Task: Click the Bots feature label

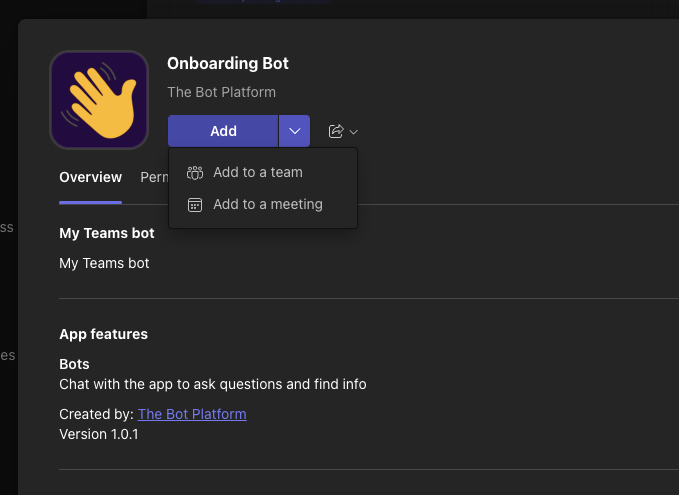Action: click(74, 364)
